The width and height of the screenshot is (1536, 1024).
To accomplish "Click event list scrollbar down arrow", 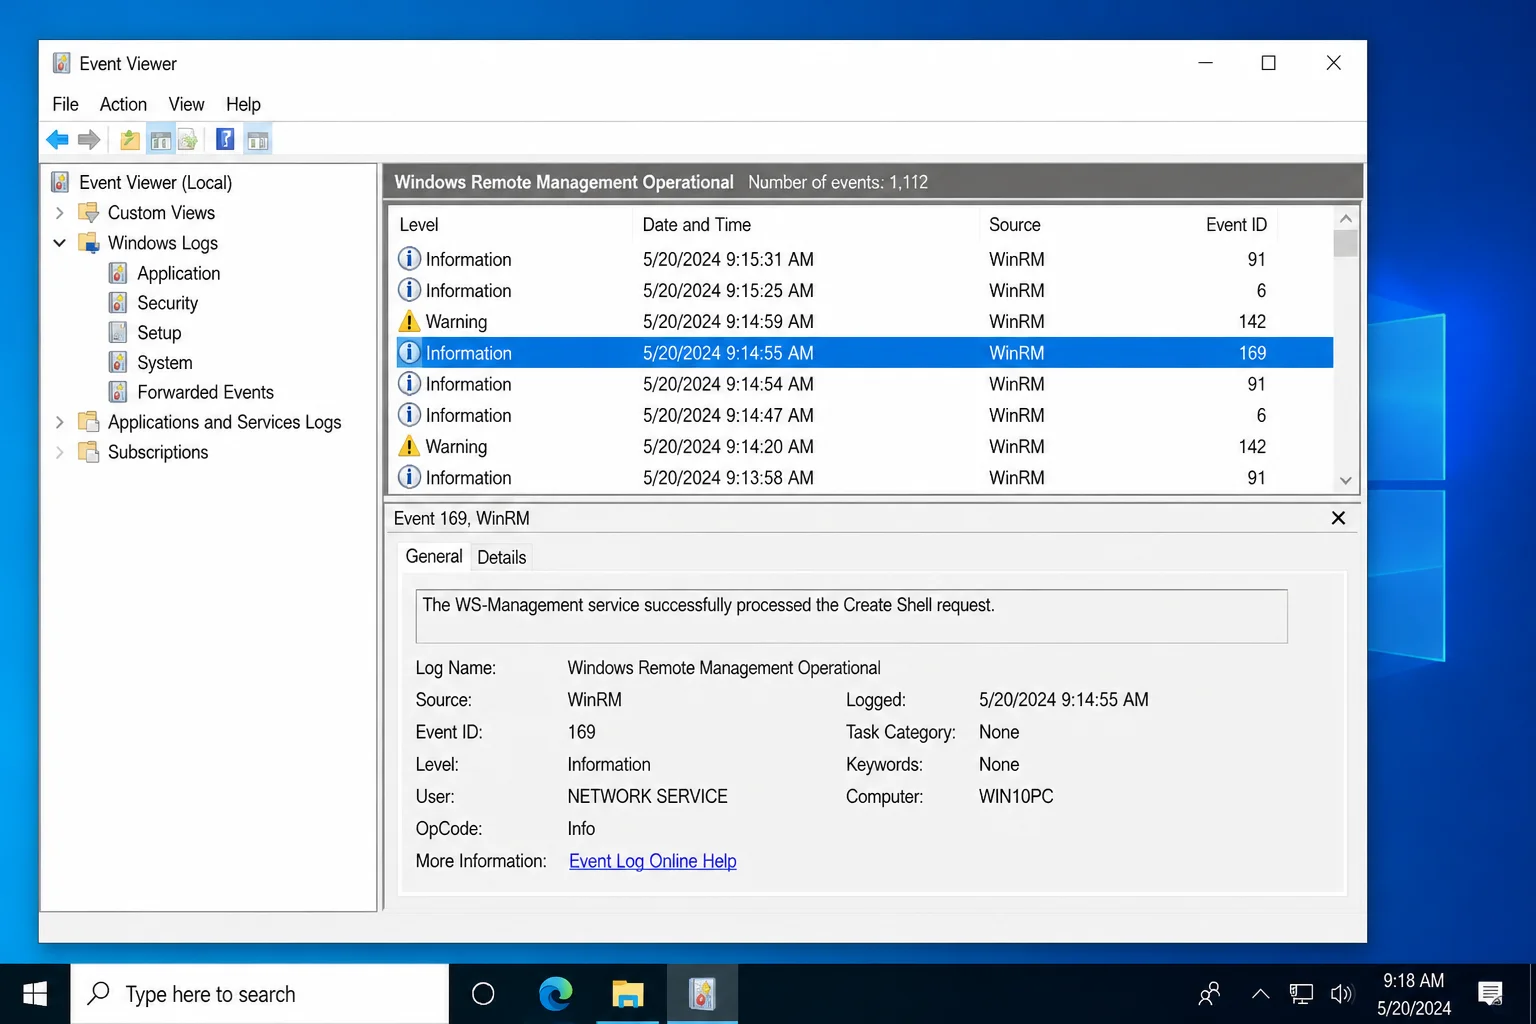I will (x=1346, y=481).
